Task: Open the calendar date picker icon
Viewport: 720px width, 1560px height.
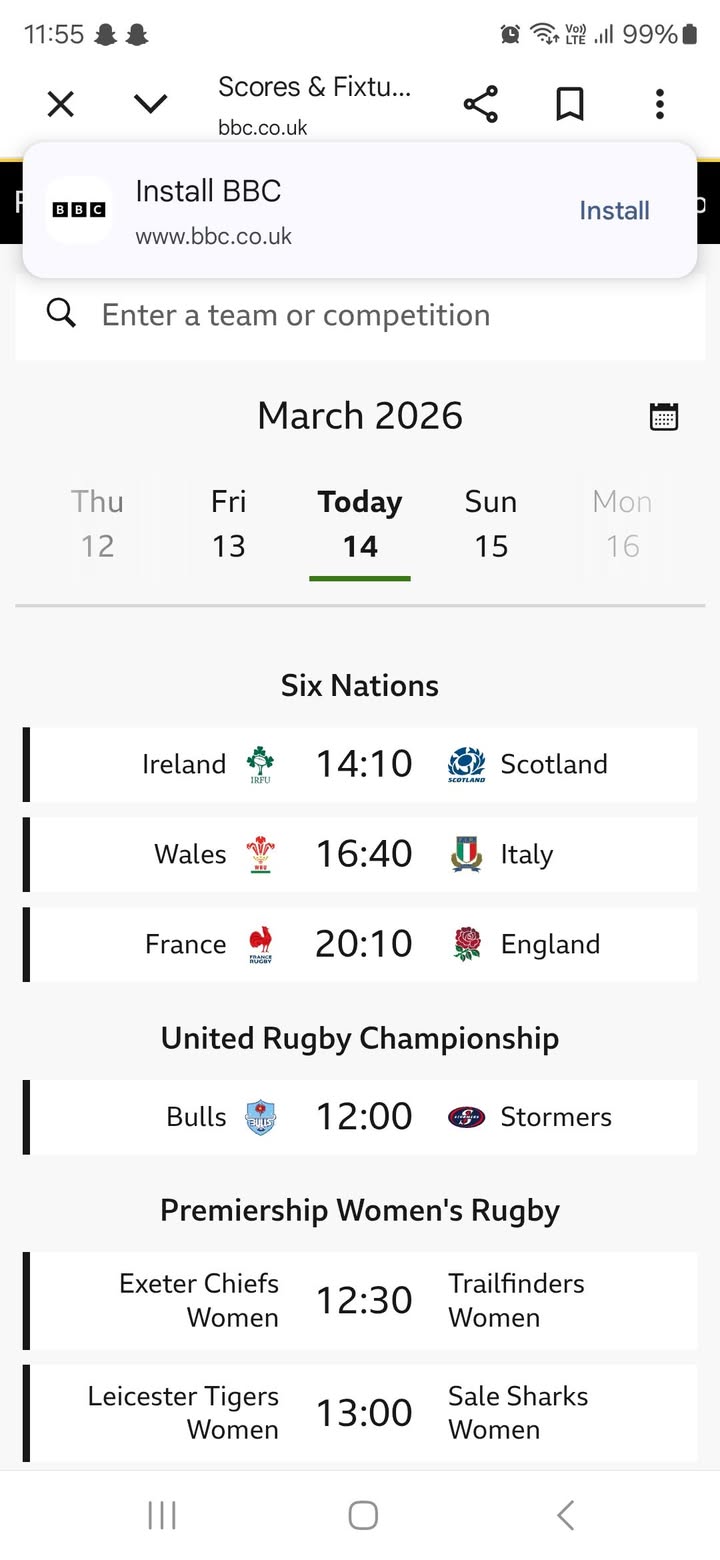Action: pyautogui.click(x=664, y=416)
